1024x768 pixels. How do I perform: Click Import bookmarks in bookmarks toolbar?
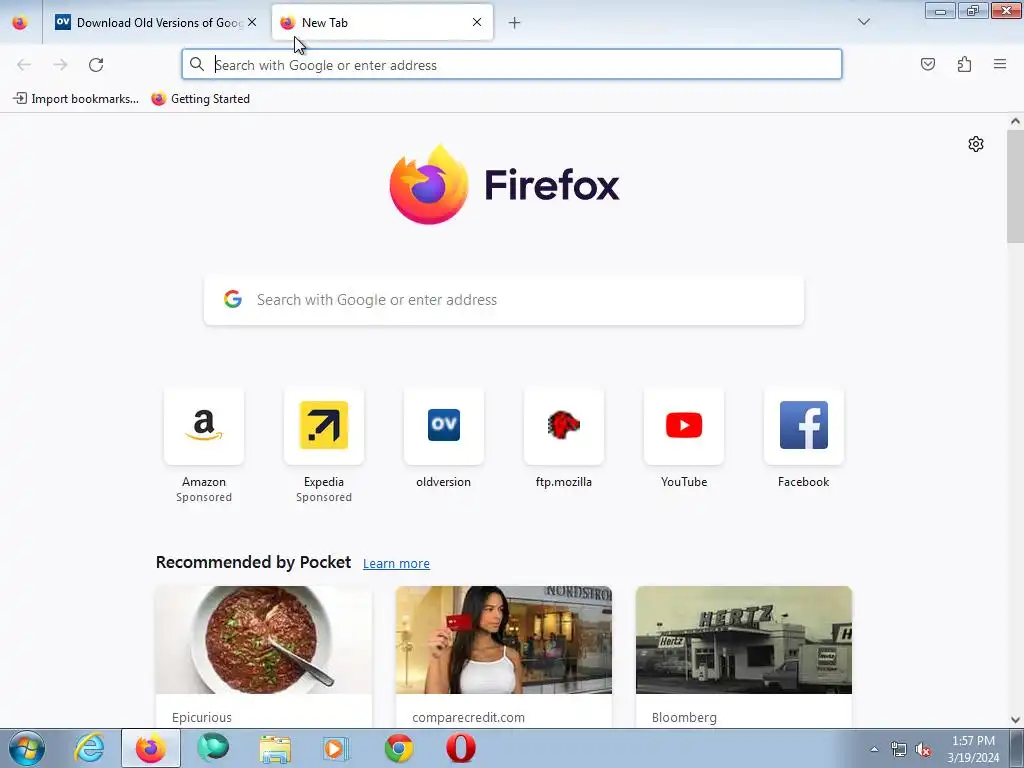[76, 99]
